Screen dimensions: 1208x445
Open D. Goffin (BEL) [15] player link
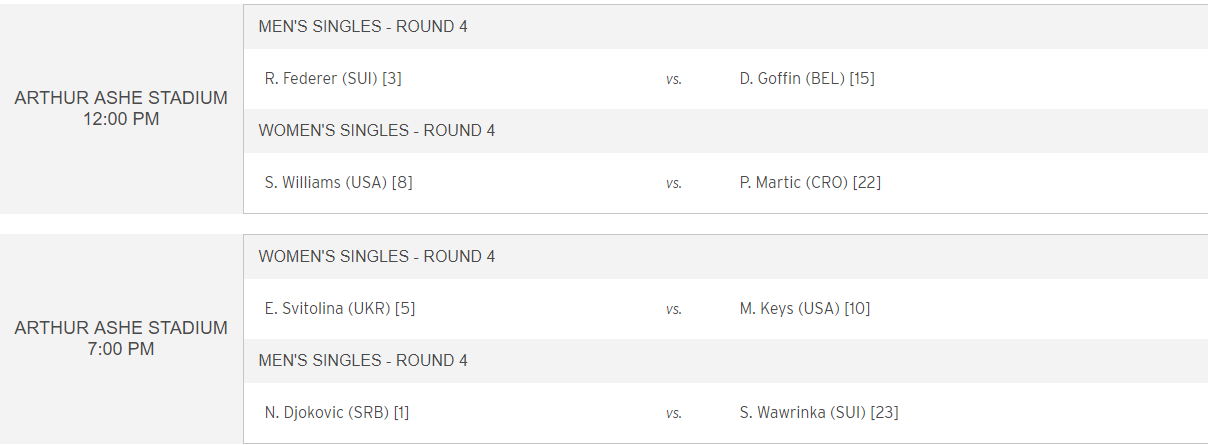tap(807, 78)
